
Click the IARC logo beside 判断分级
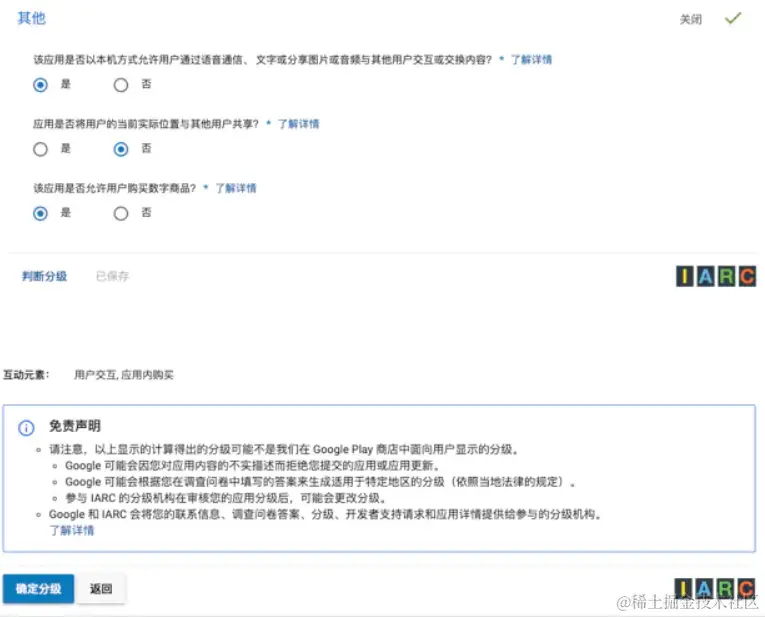coord(716,276)
